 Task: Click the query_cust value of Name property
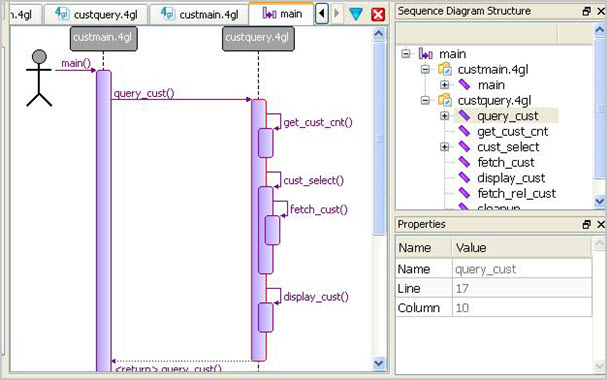coord(522,269)
